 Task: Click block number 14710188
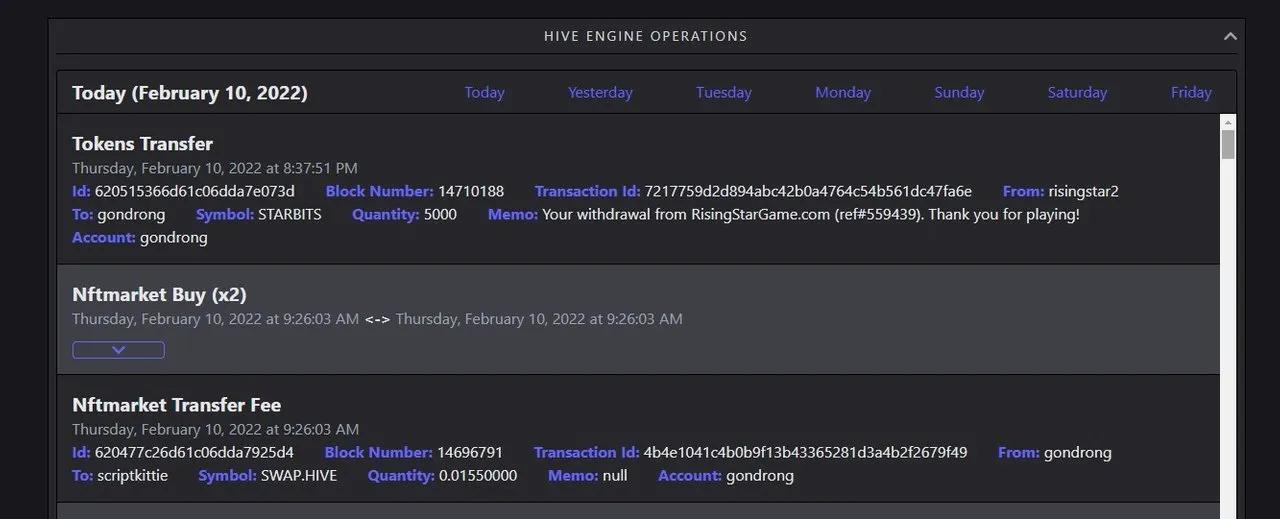point(471,191)
